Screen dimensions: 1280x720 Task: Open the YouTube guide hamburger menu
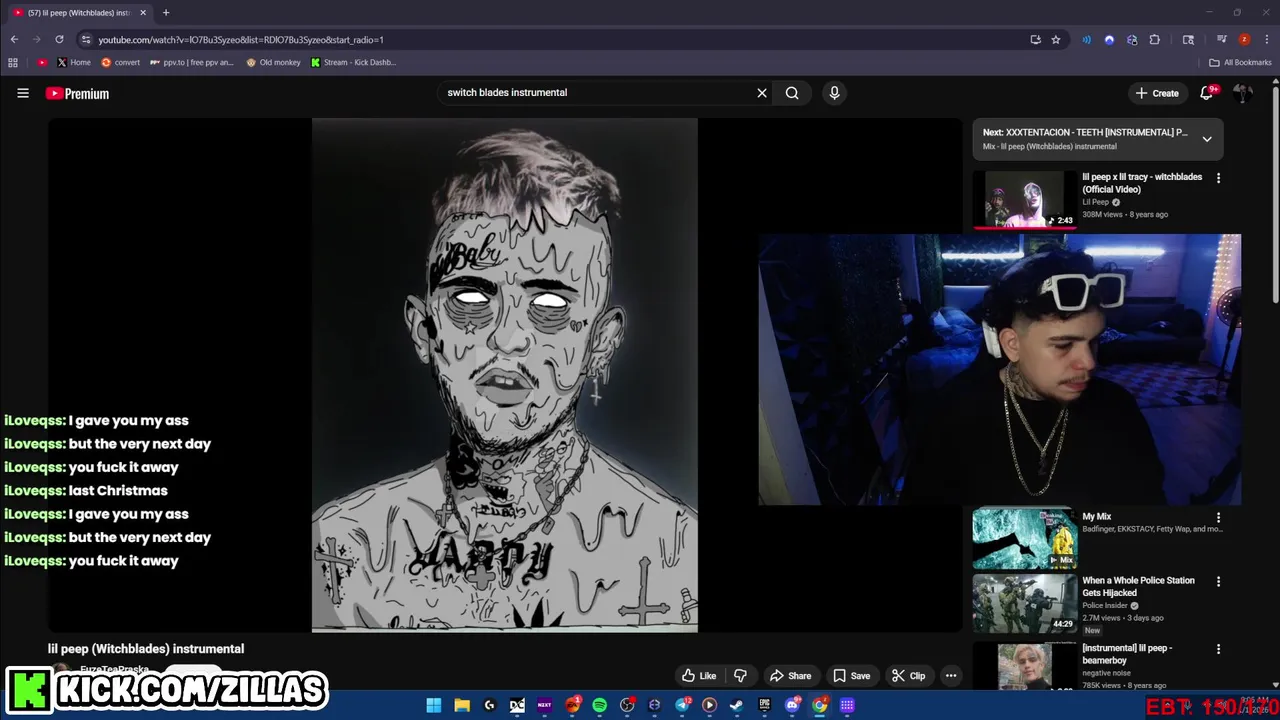(23, 93)
